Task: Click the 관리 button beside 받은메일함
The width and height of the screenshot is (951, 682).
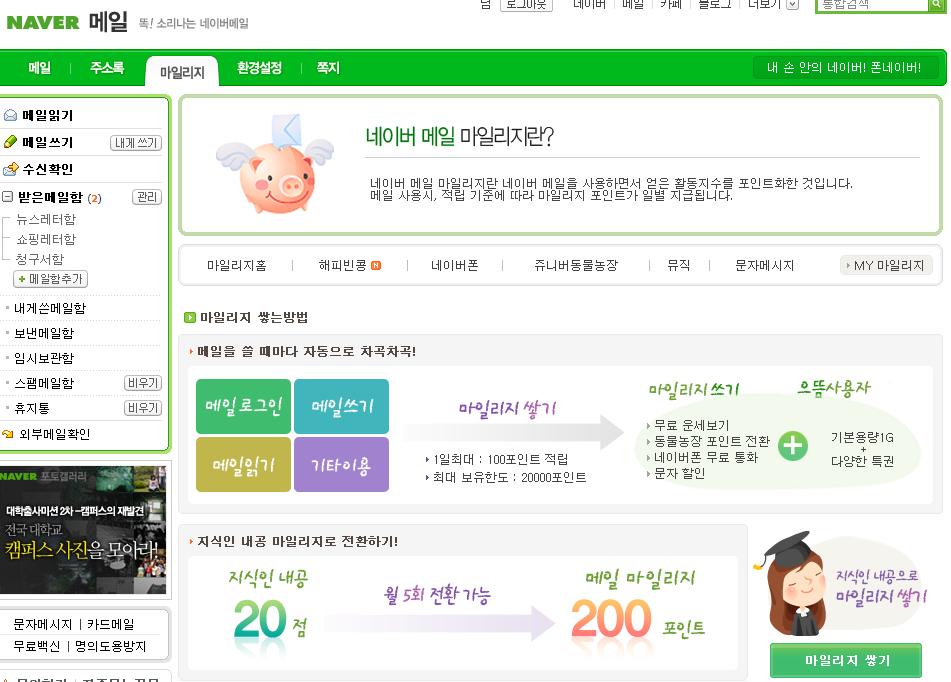Action: [x=147, y=197]
